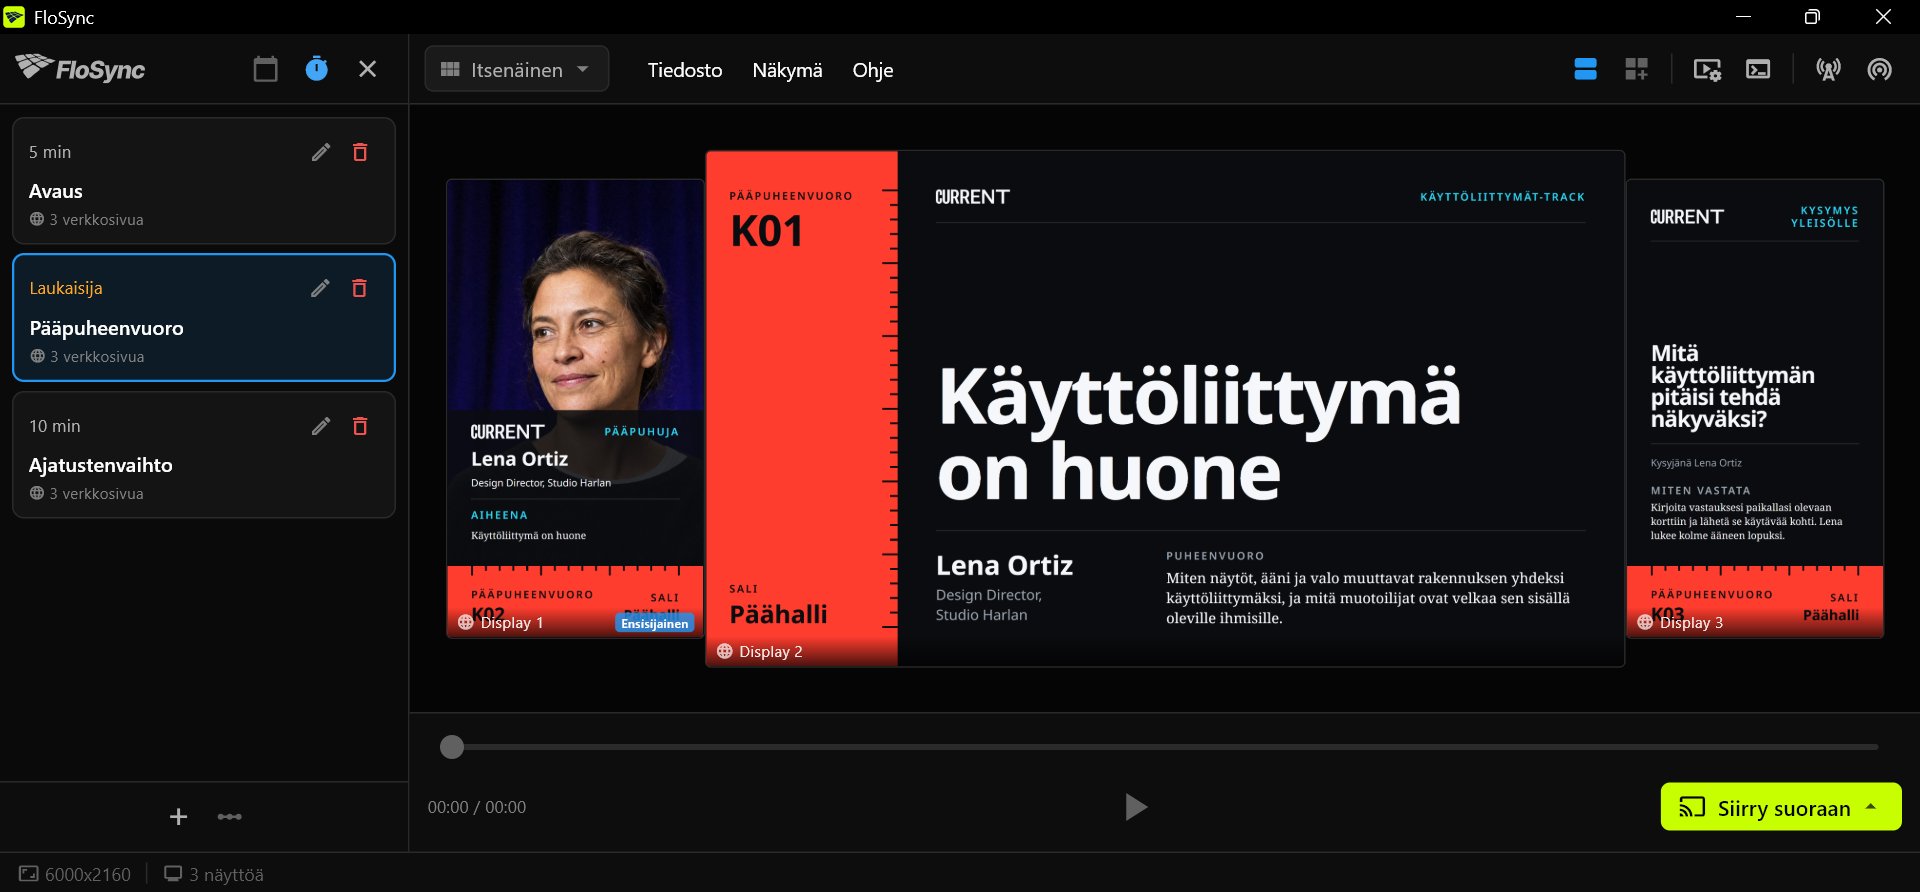The image size is (1920, 892).
Task: Open the calendar schedule icon
Action: coord(265,69)
